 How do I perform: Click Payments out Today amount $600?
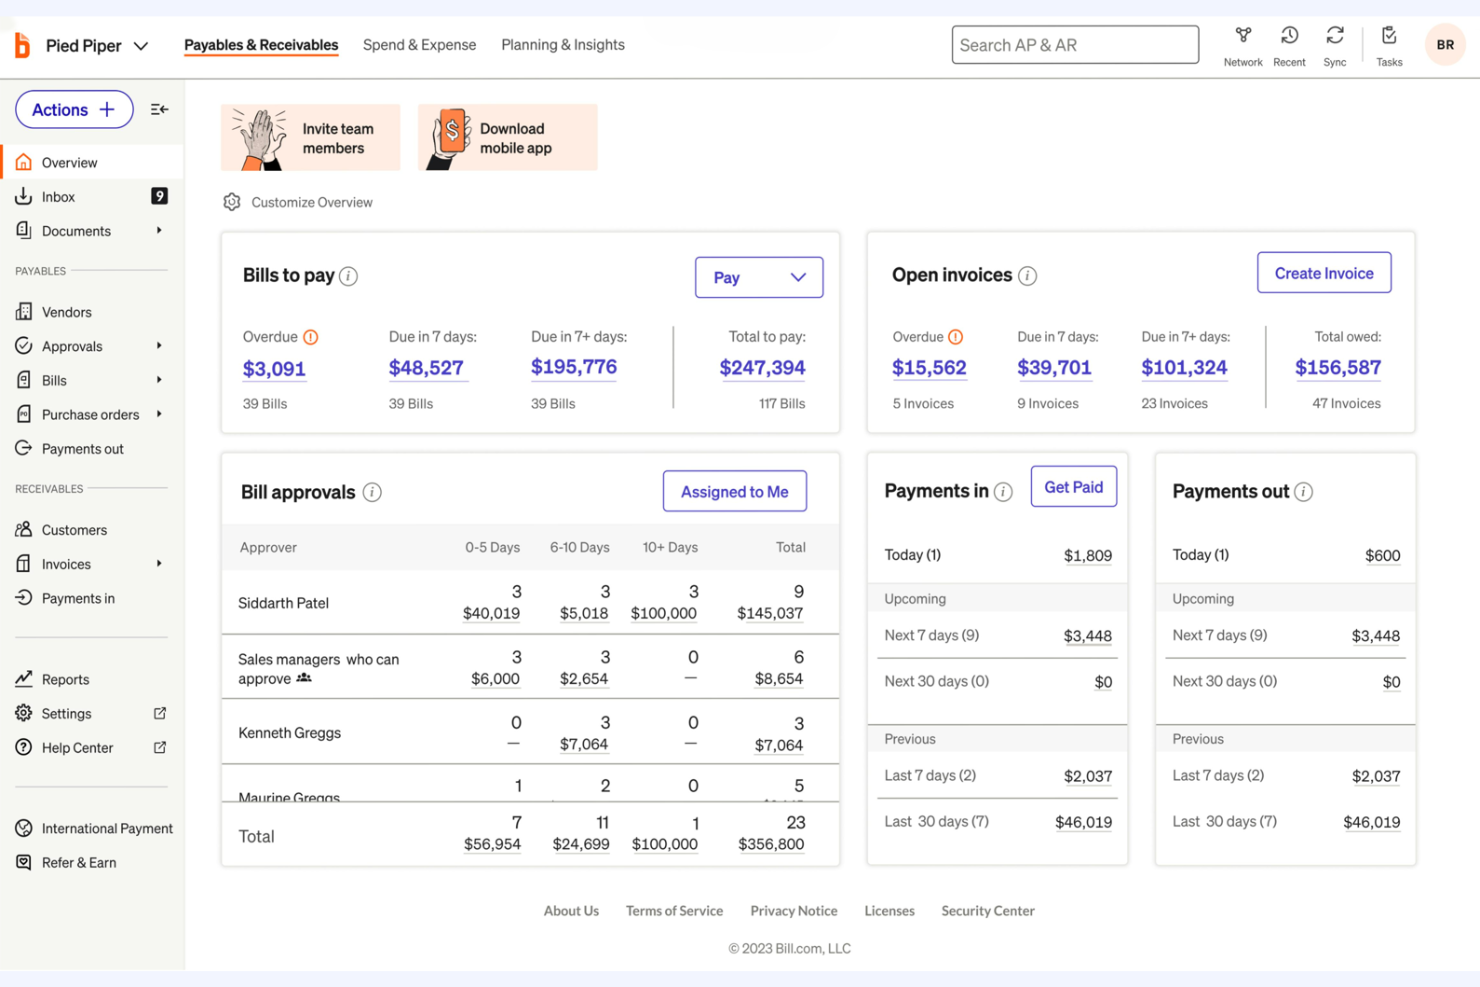pos(1383,556)
